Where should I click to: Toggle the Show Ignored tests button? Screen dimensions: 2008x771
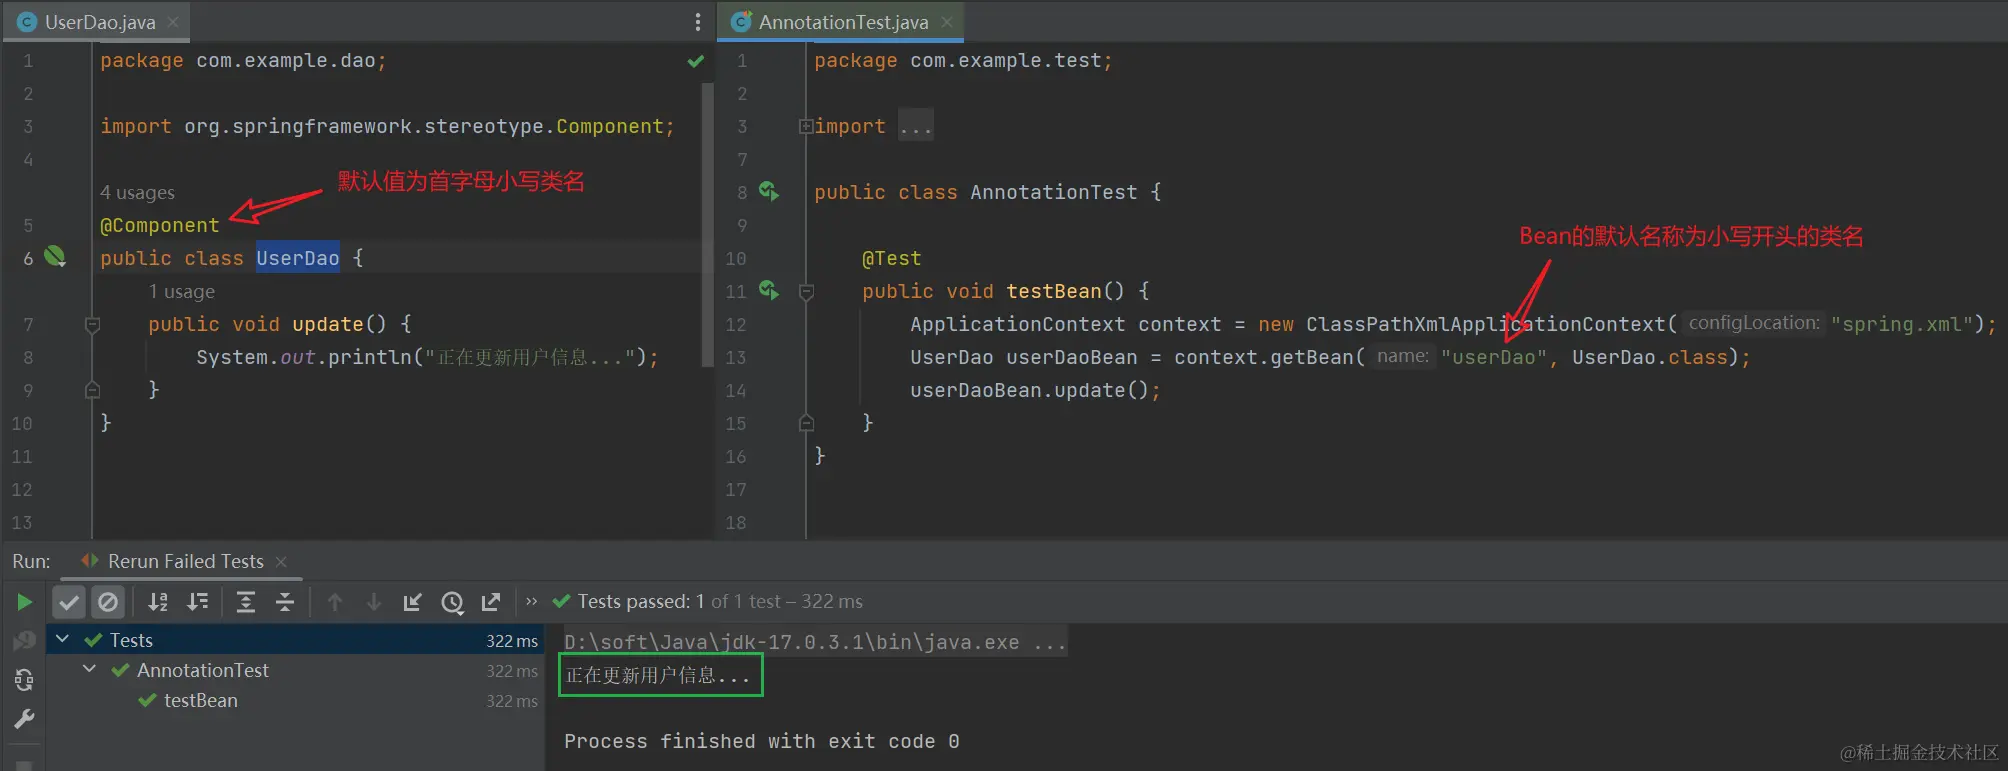point(108,602)
